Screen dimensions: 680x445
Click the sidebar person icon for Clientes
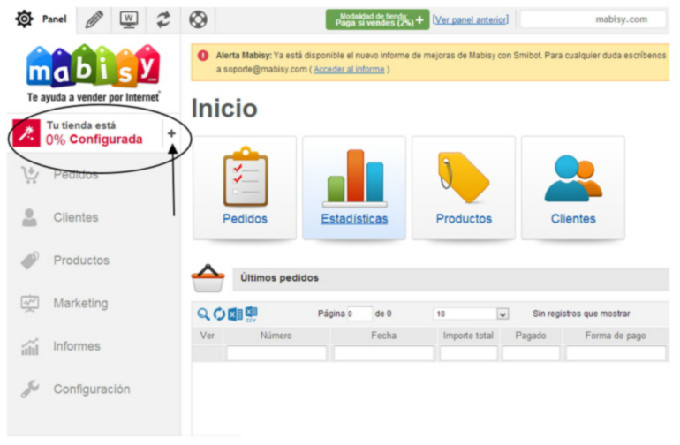(29, 217)
